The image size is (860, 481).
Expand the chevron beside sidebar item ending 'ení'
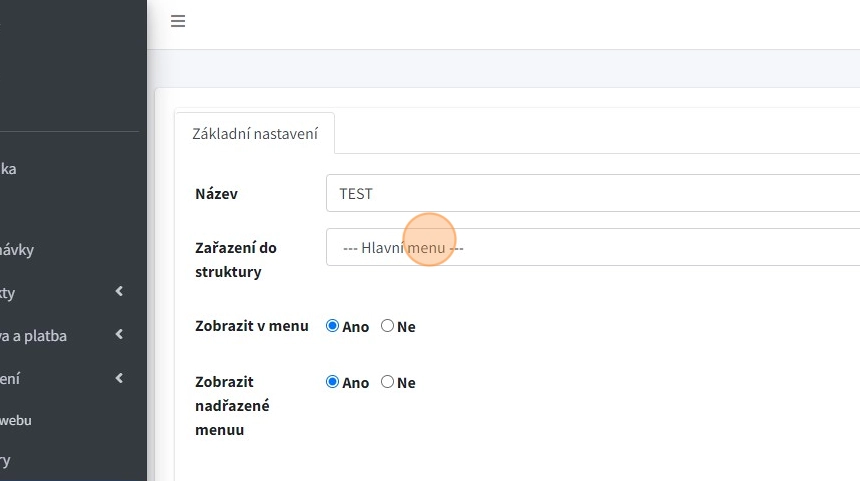coord(119,378)
